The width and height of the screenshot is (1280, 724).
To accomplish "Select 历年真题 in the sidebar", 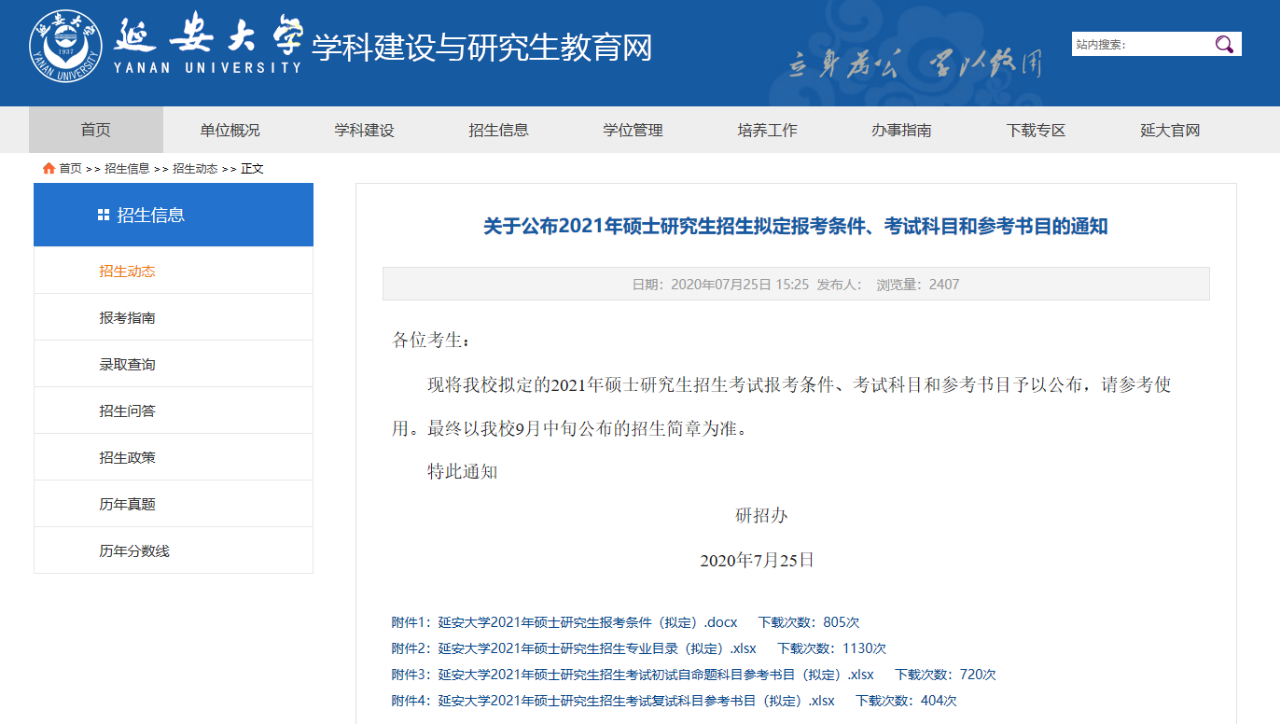I will pos(173,504).
